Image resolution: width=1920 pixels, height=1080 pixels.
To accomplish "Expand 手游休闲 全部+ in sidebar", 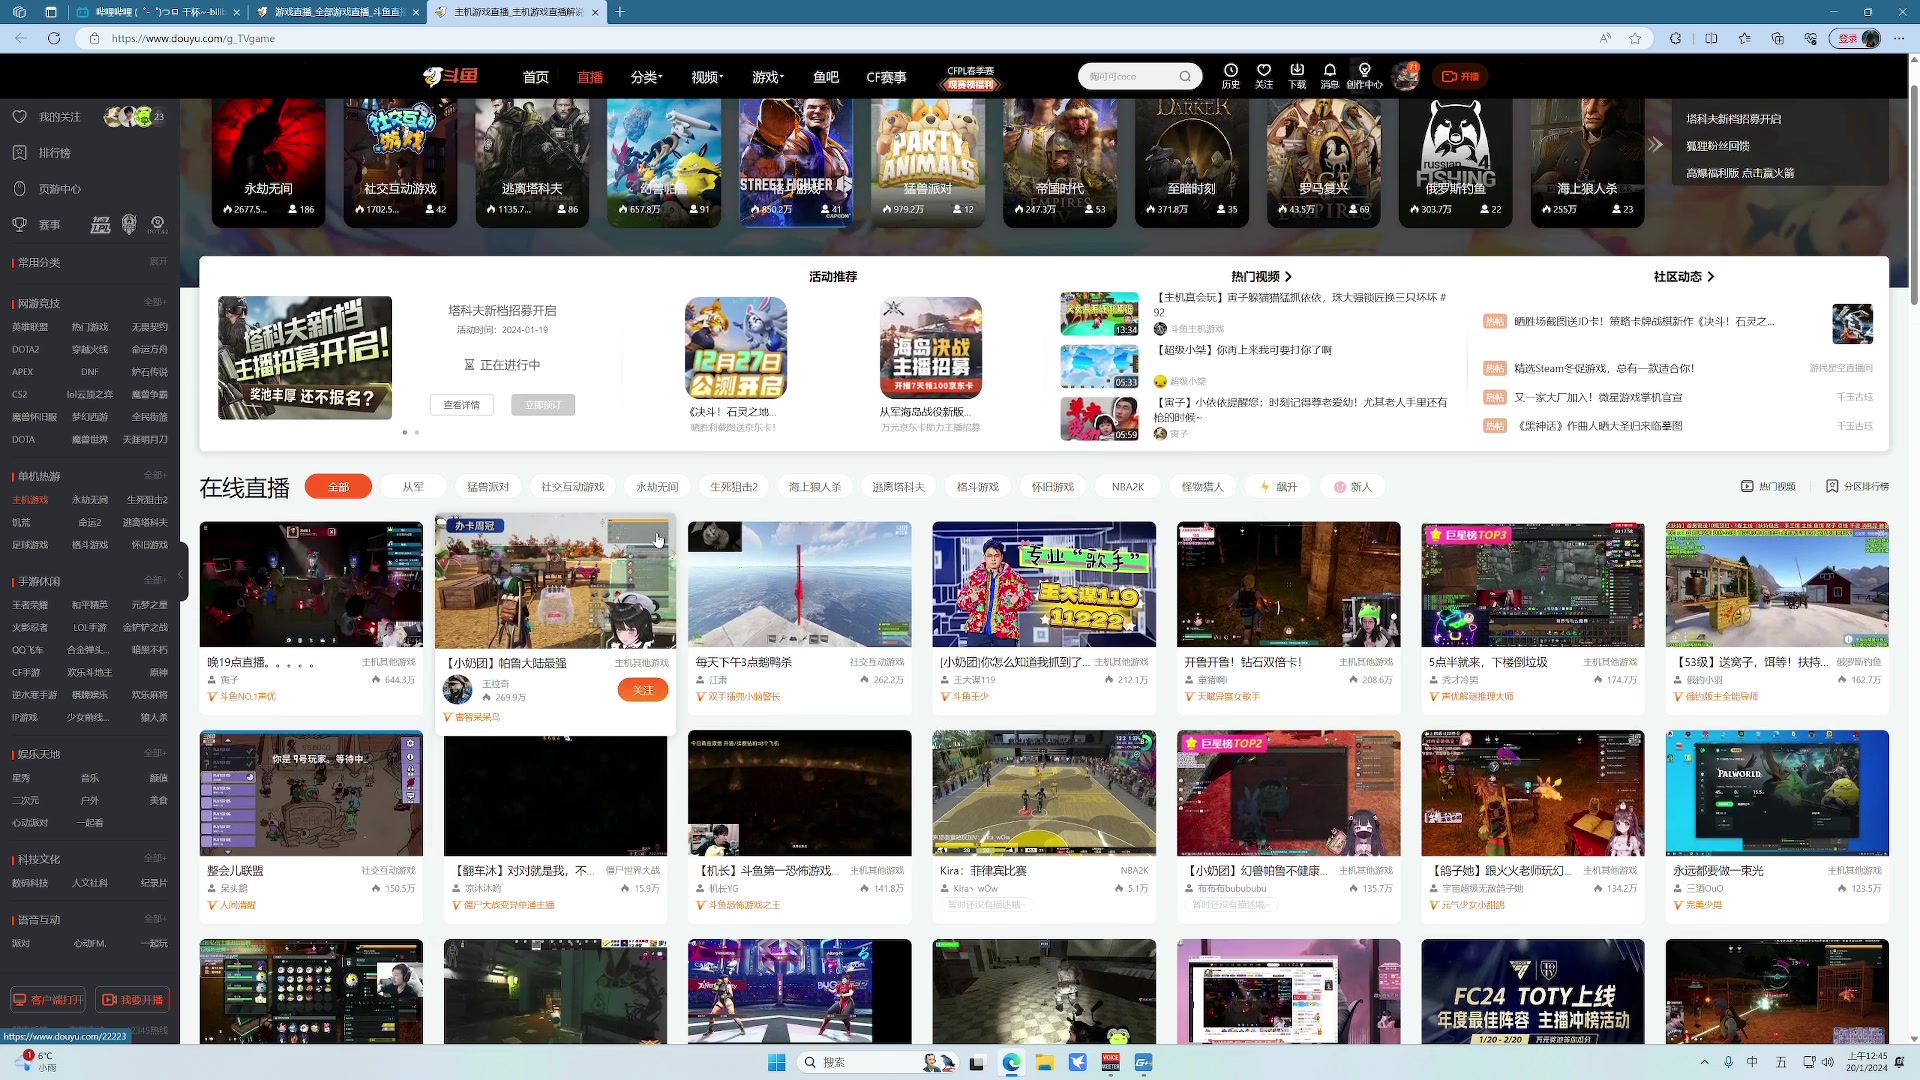I will tap(155, 580).
